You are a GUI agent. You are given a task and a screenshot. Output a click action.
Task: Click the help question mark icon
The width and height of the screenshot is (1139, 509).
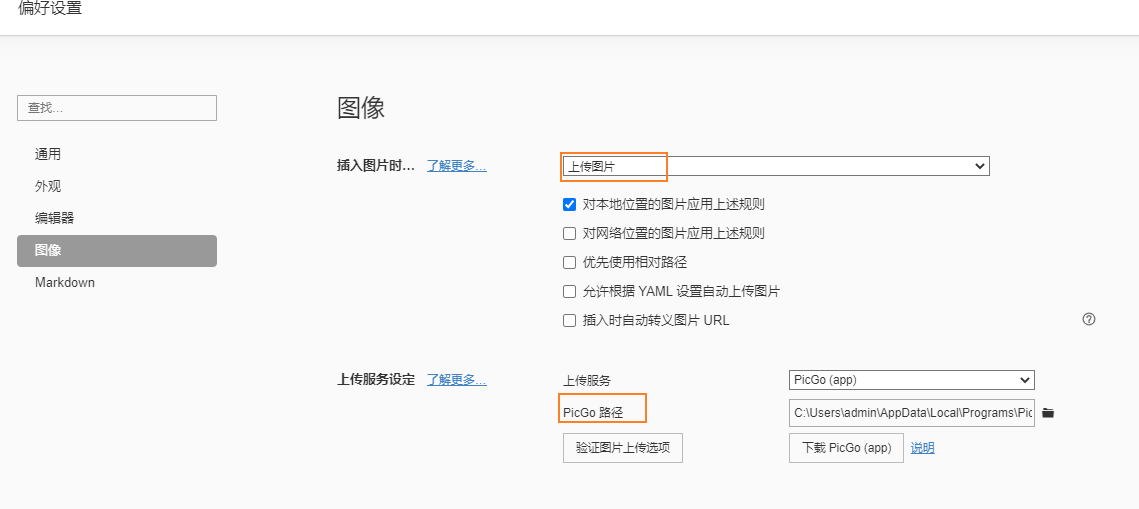1088,319
